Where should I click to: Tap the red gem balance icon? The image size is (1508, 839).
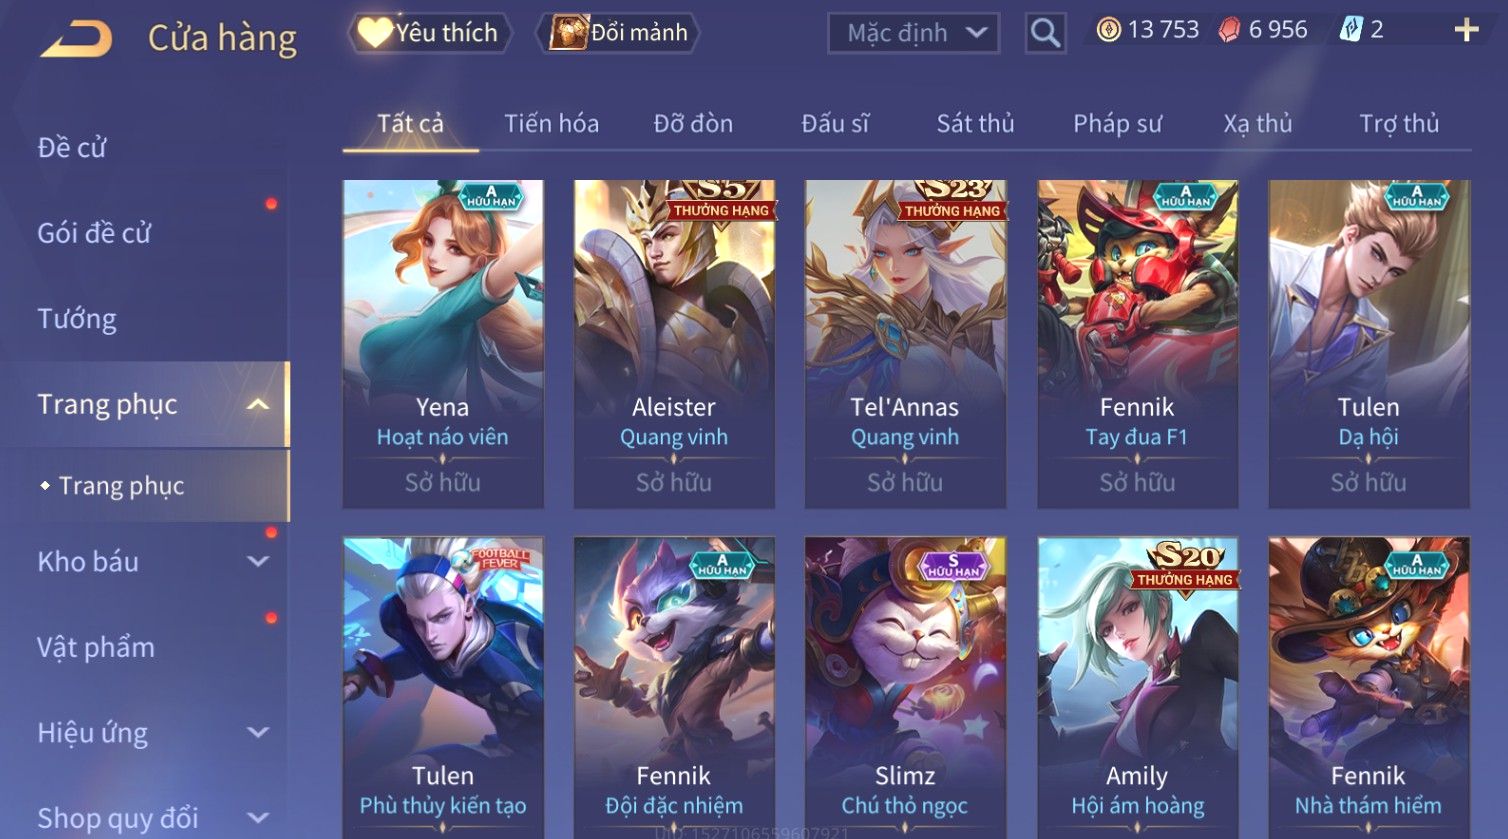tap(1229, 30)
